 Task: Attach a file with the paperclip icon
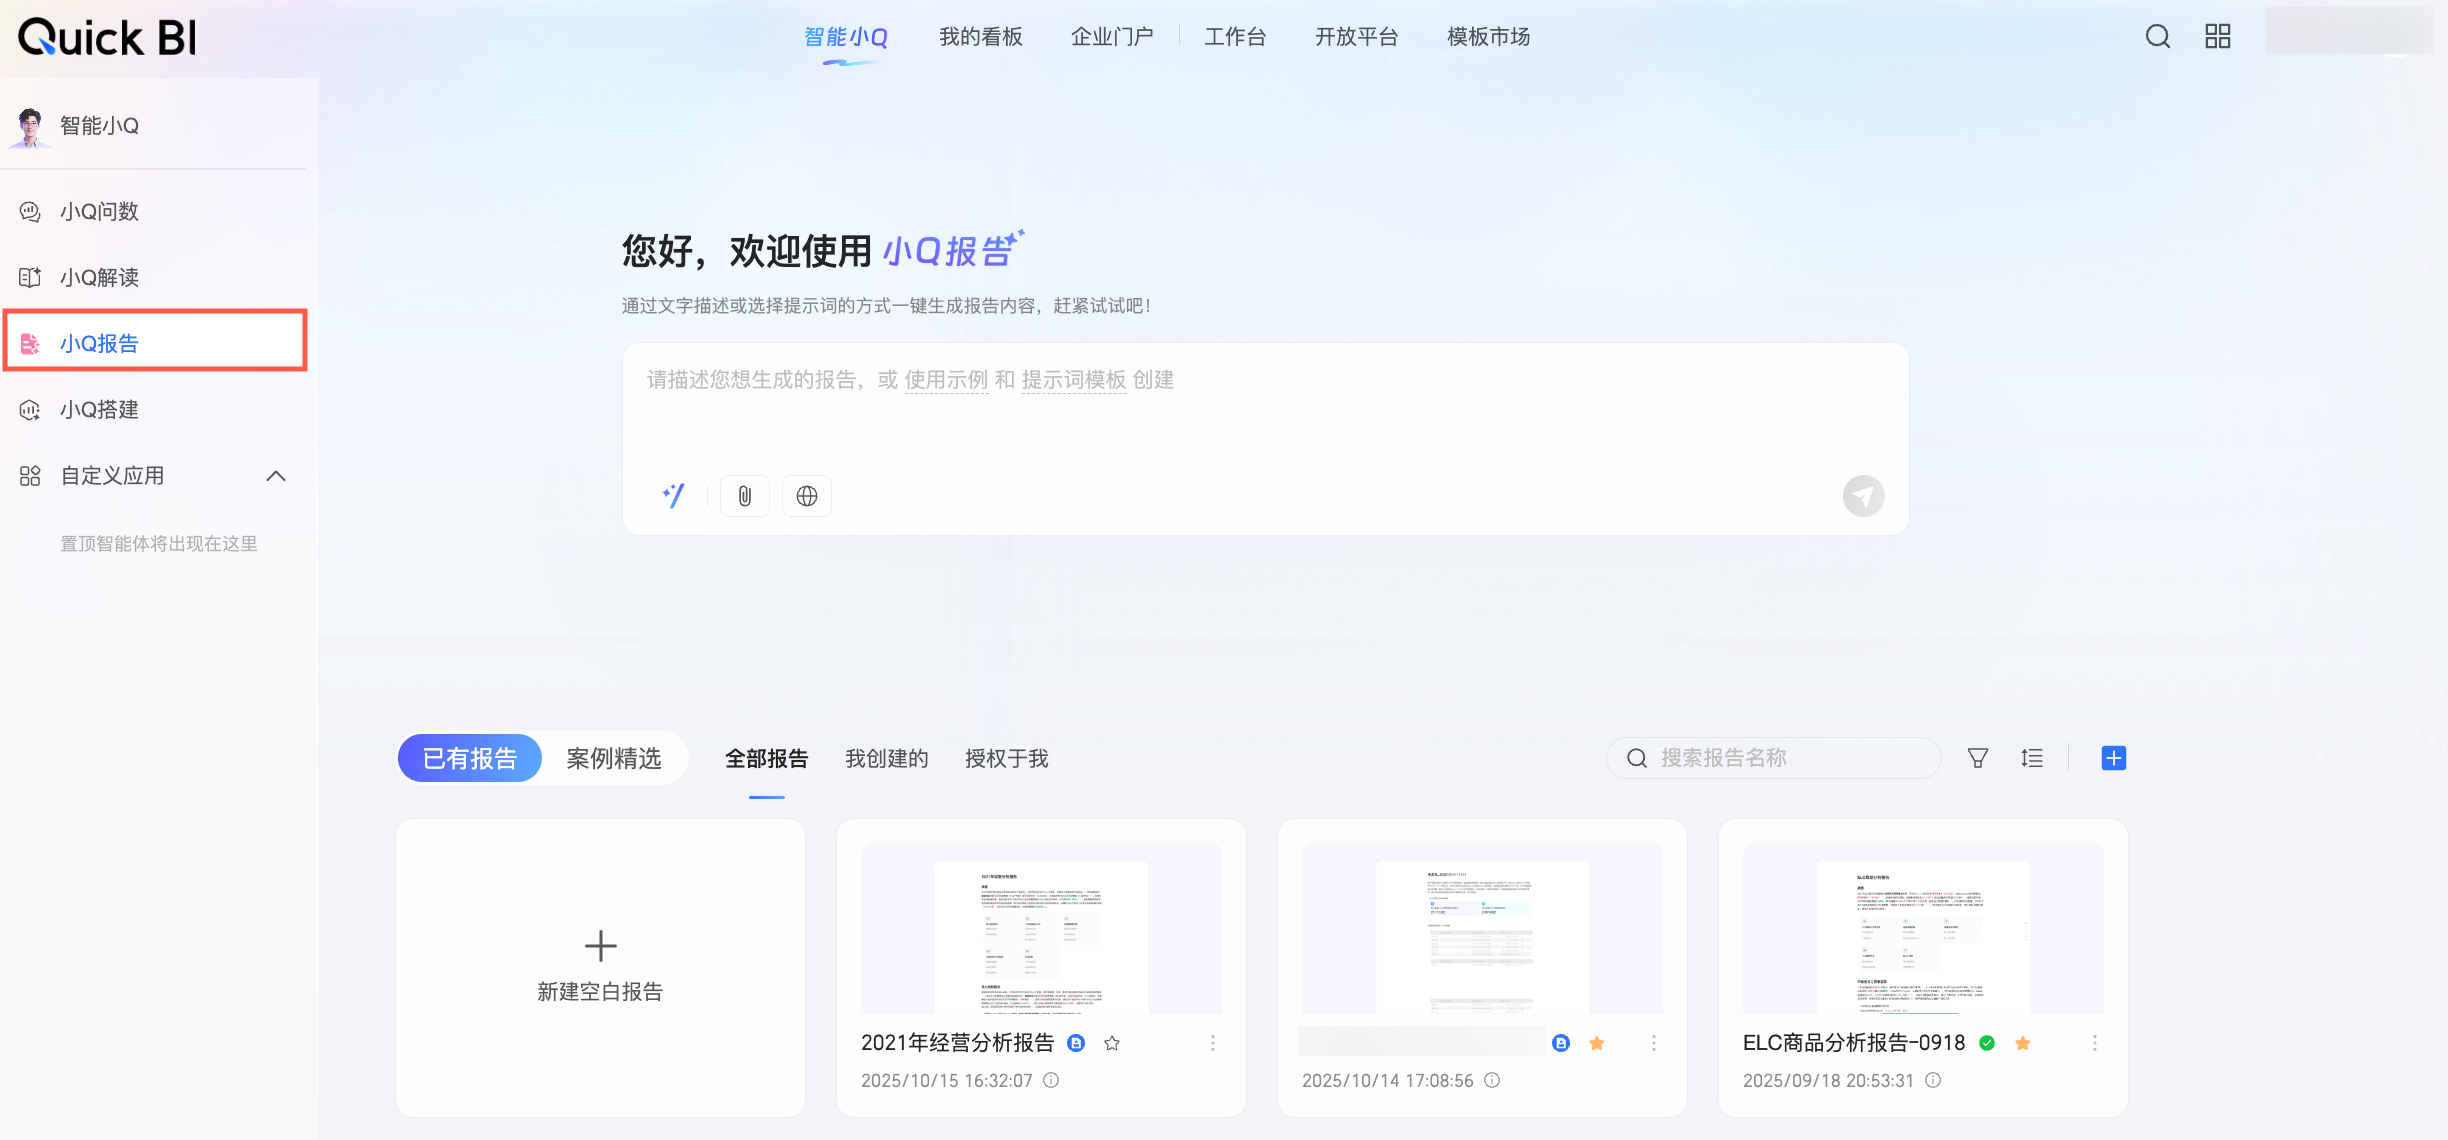point(744,495)
